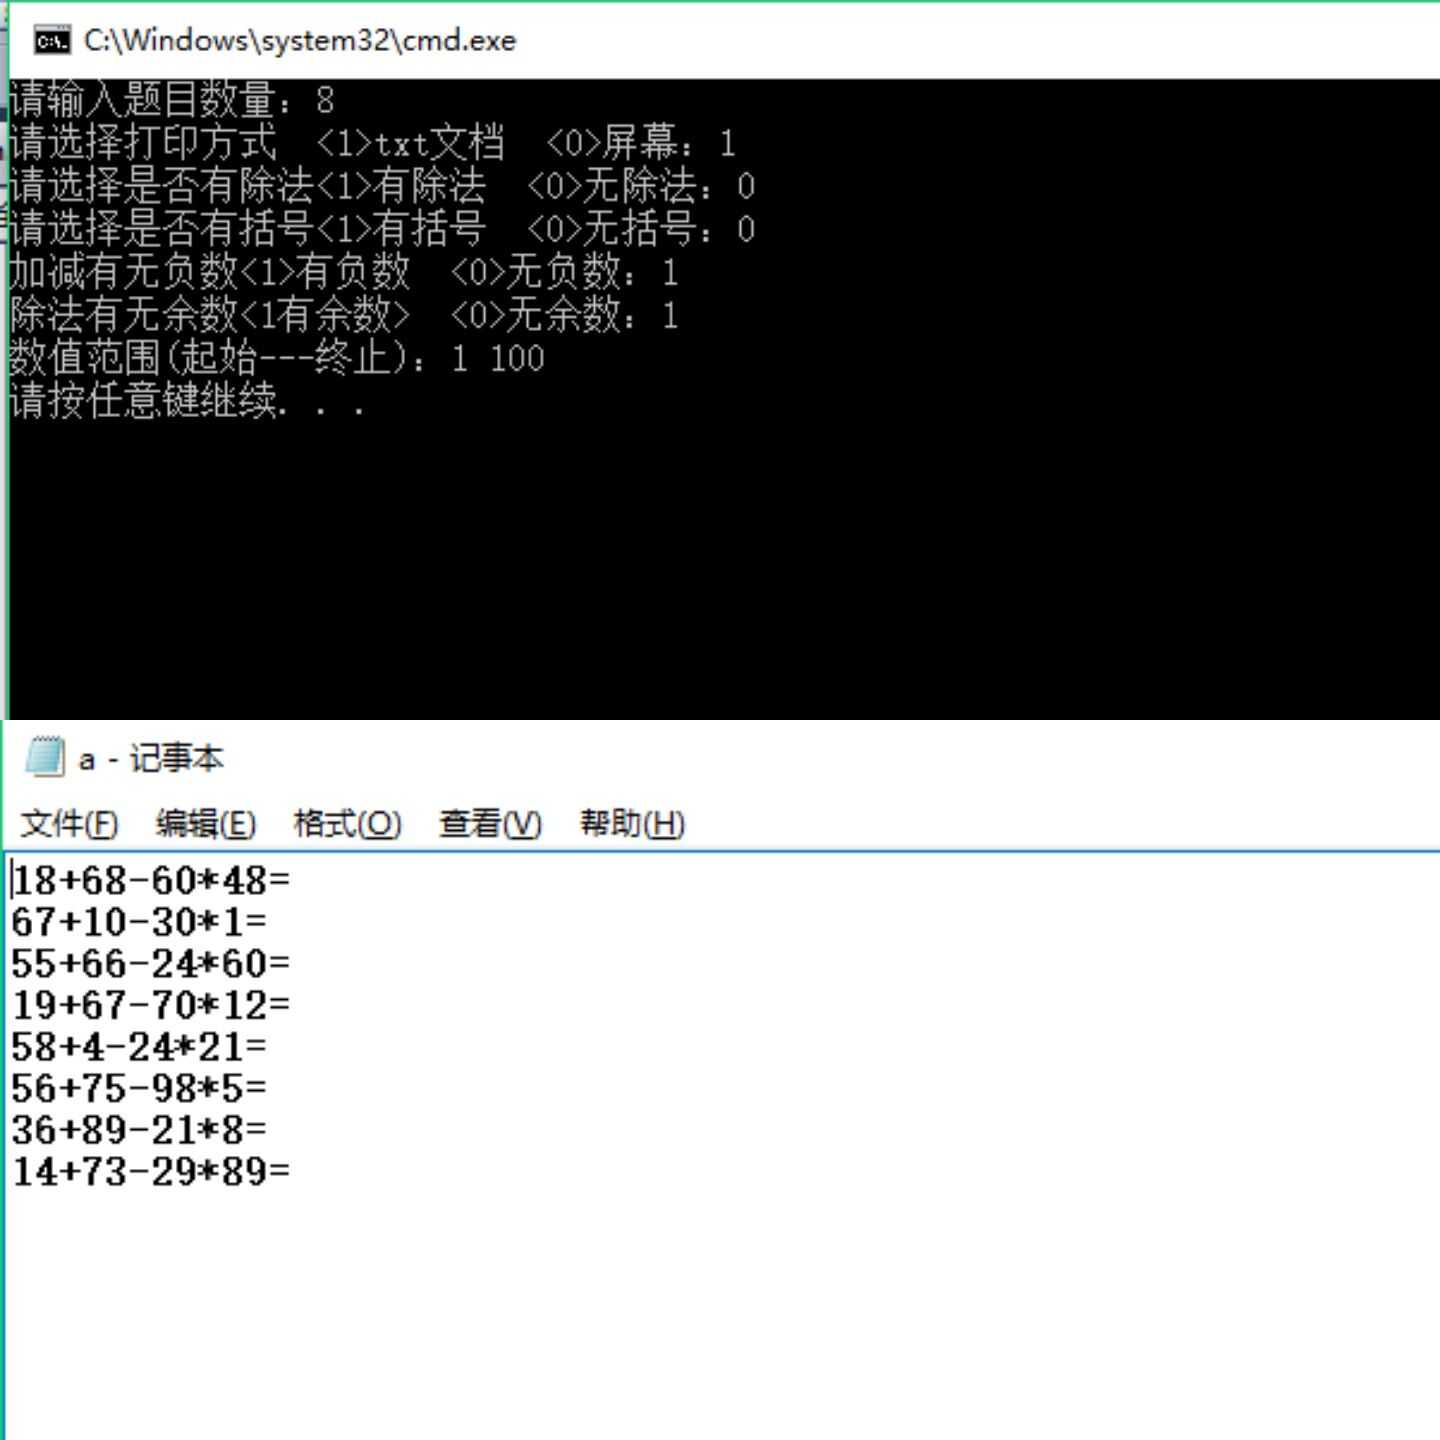Open the 帮助(H) menu in Notepad
Image resolution: width=1440 pixels, height=1440 pixels.
[x=632, y=824]
